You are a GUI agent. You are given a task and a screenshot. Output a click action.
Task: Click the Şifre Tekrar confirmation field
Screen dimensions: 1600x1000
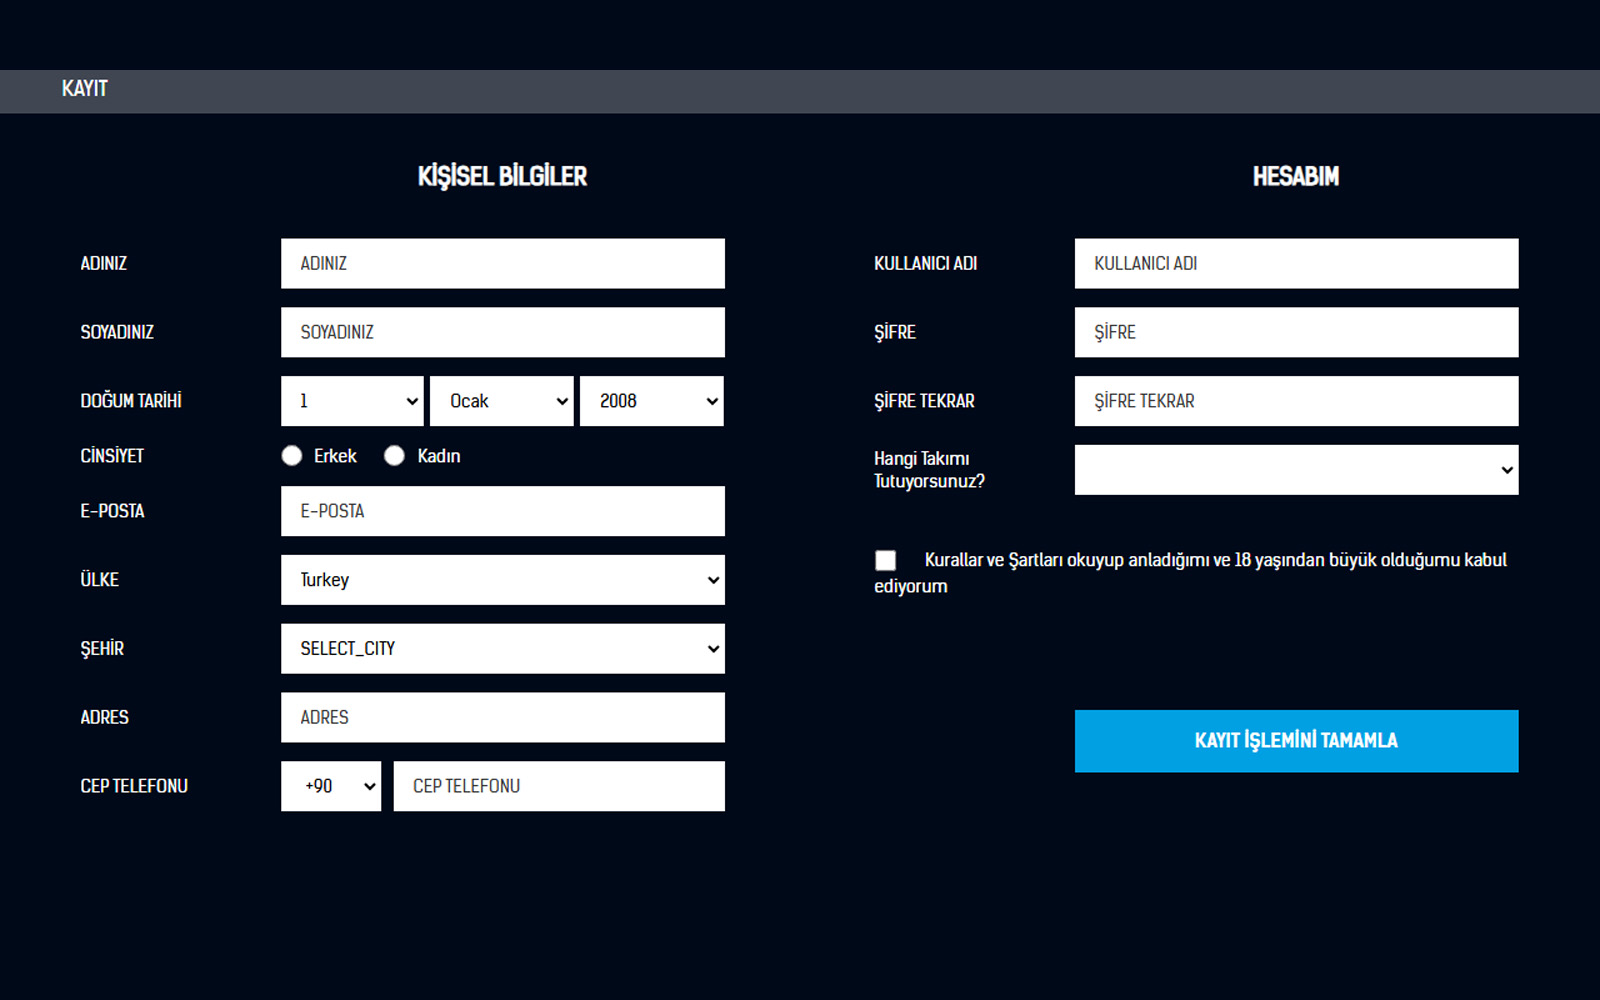(x=1296, y=401)
